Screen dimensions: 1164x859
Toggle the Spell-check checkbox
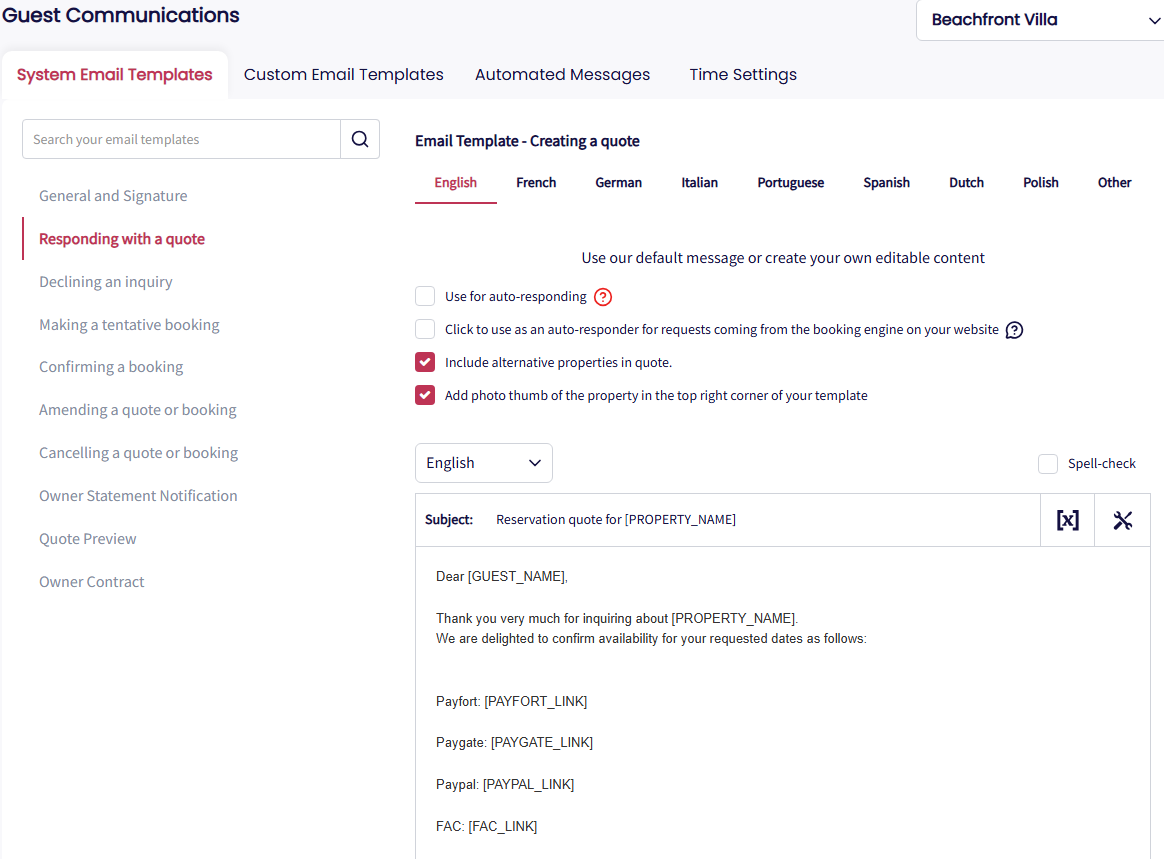1047,464
